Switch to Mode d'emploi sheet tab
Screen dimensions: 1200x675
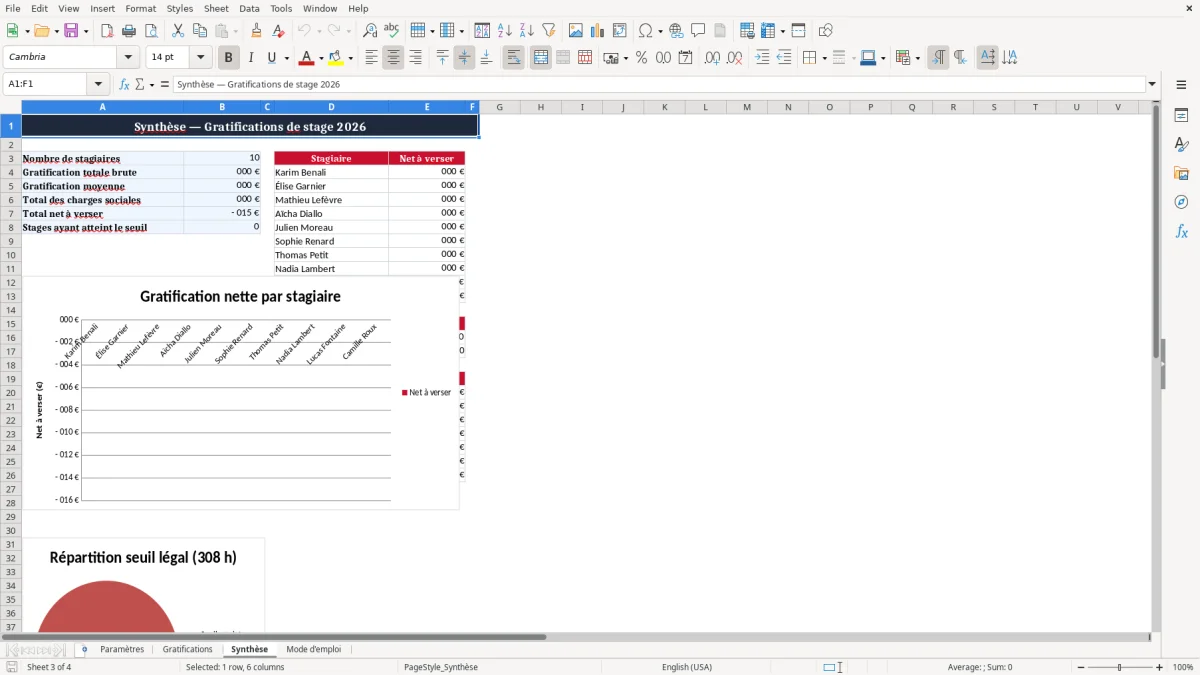point(314,650)
